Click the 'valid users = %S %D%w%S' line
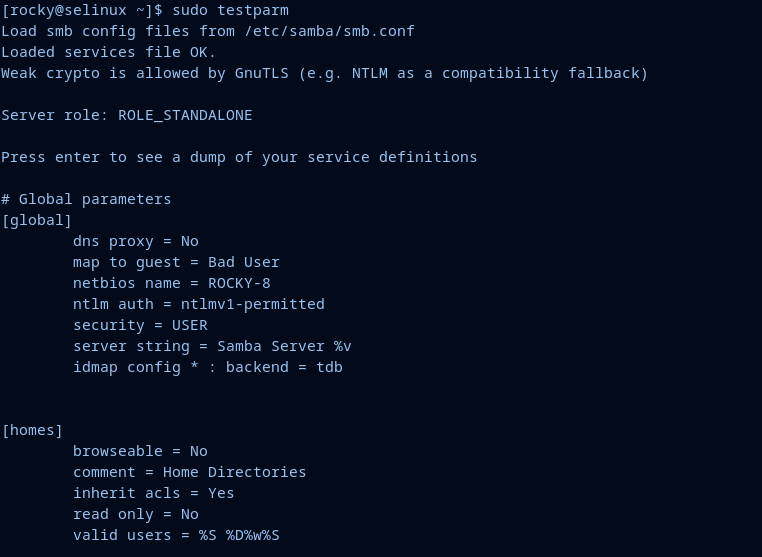 [176, 535]
